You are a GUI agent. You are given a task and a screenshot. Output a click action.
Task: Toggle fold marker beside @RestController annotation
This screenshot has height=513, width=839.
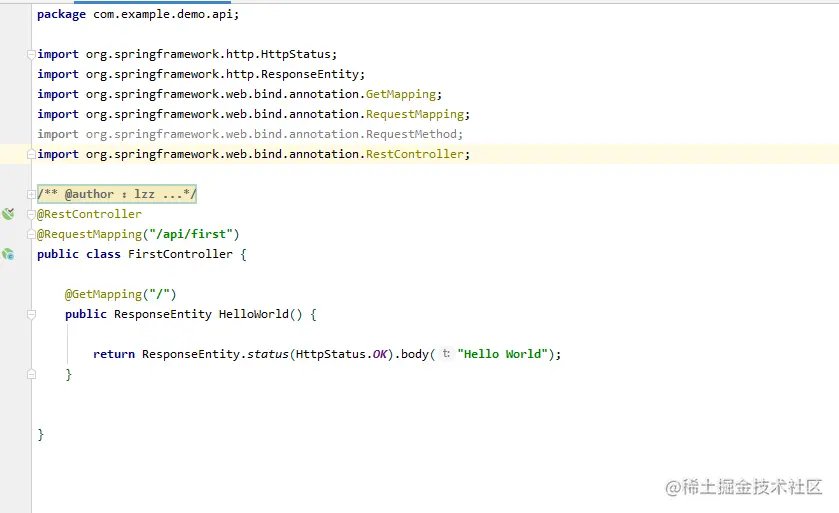point(31,214)
